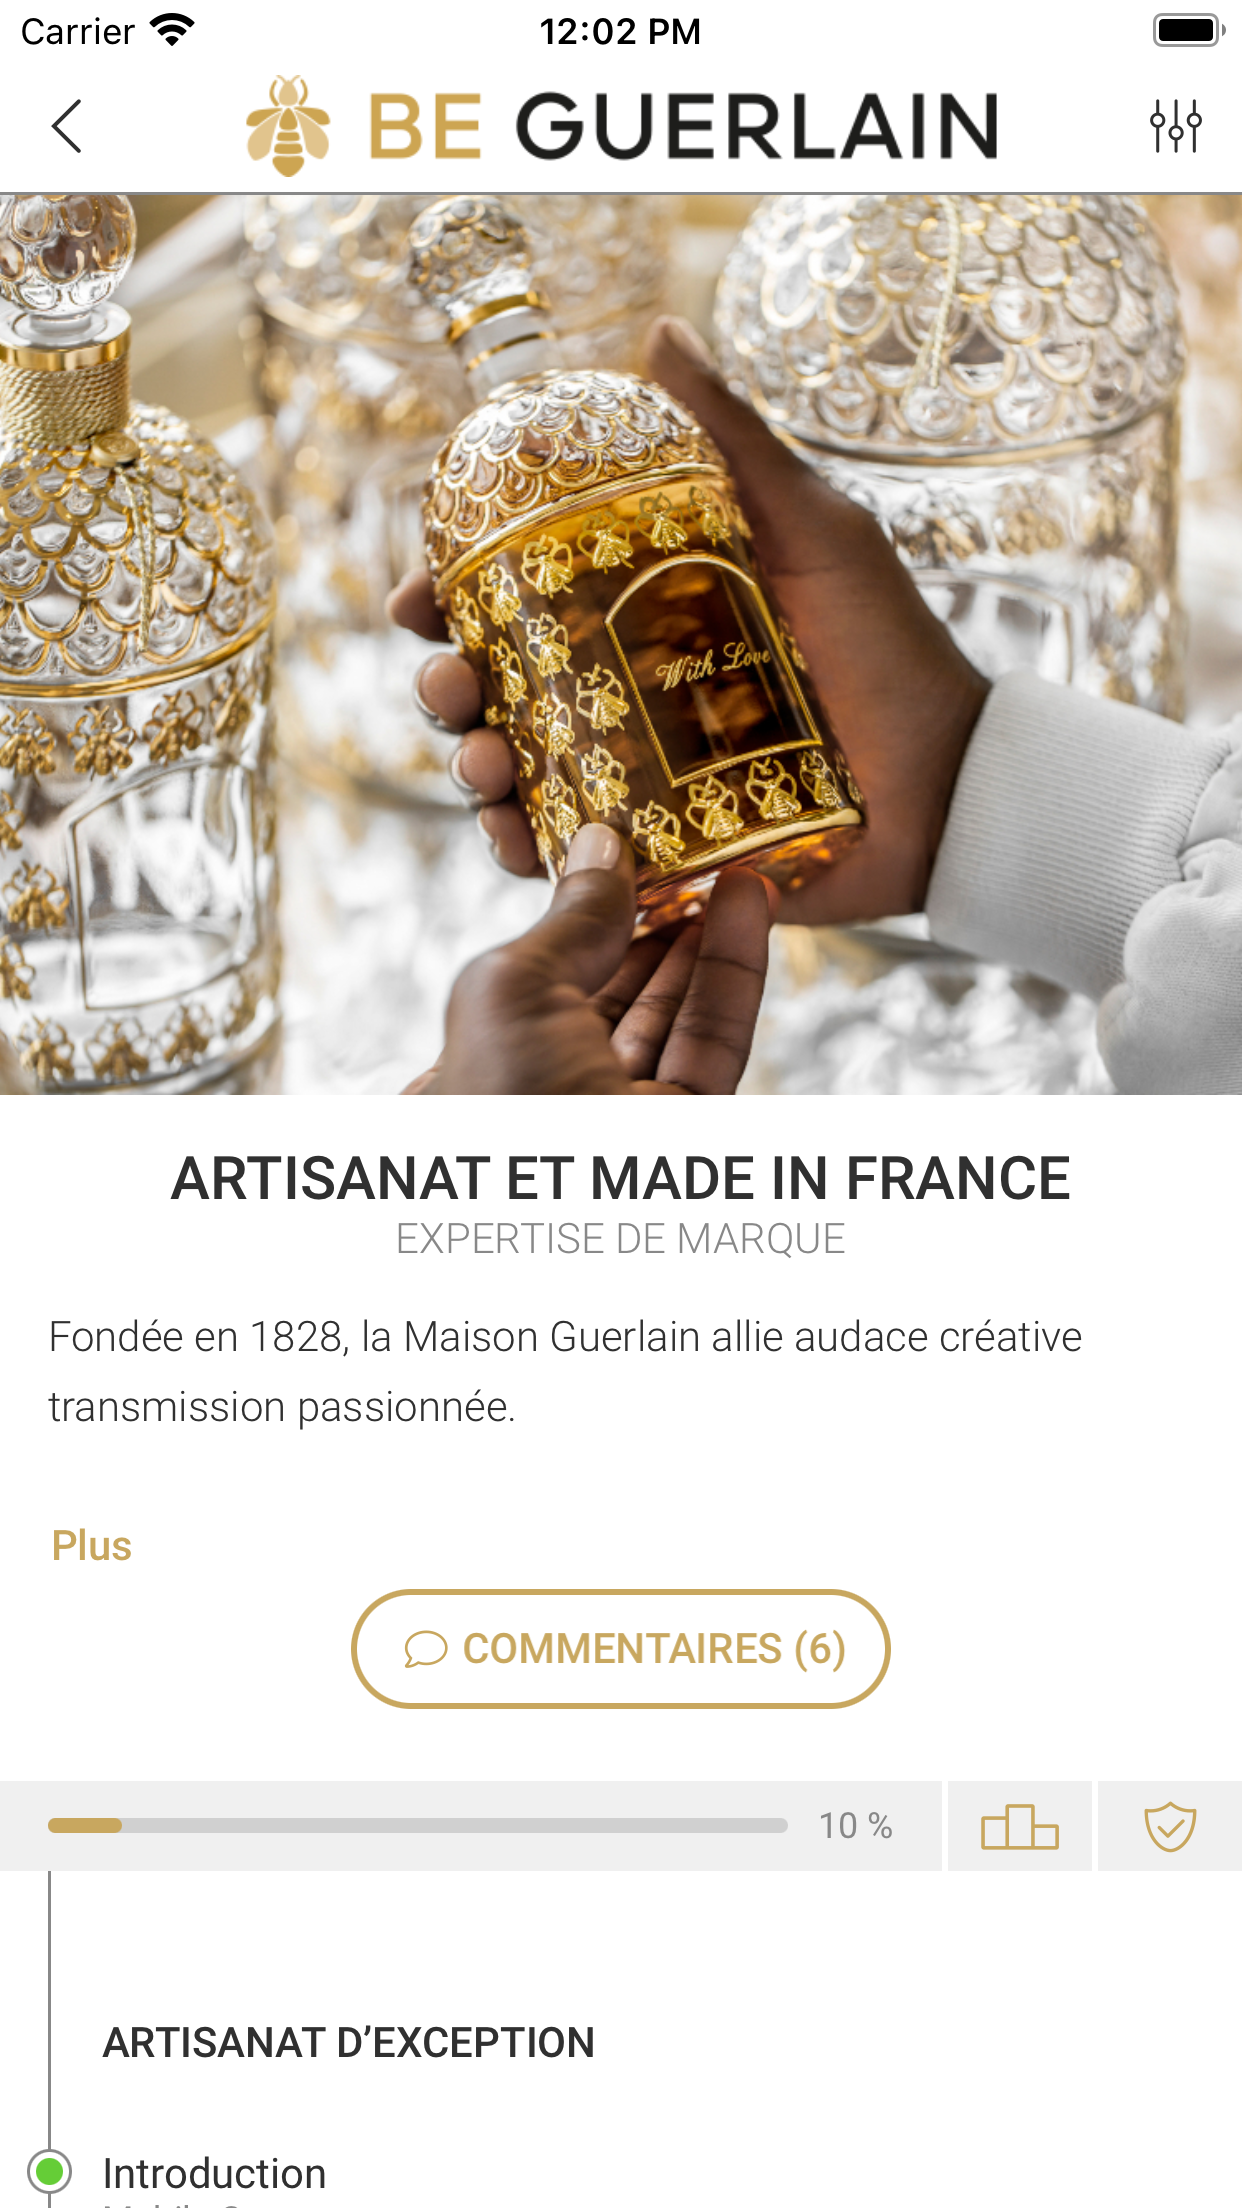
Task: Tap the battery indicator icon
Action: click(1189, 30)
